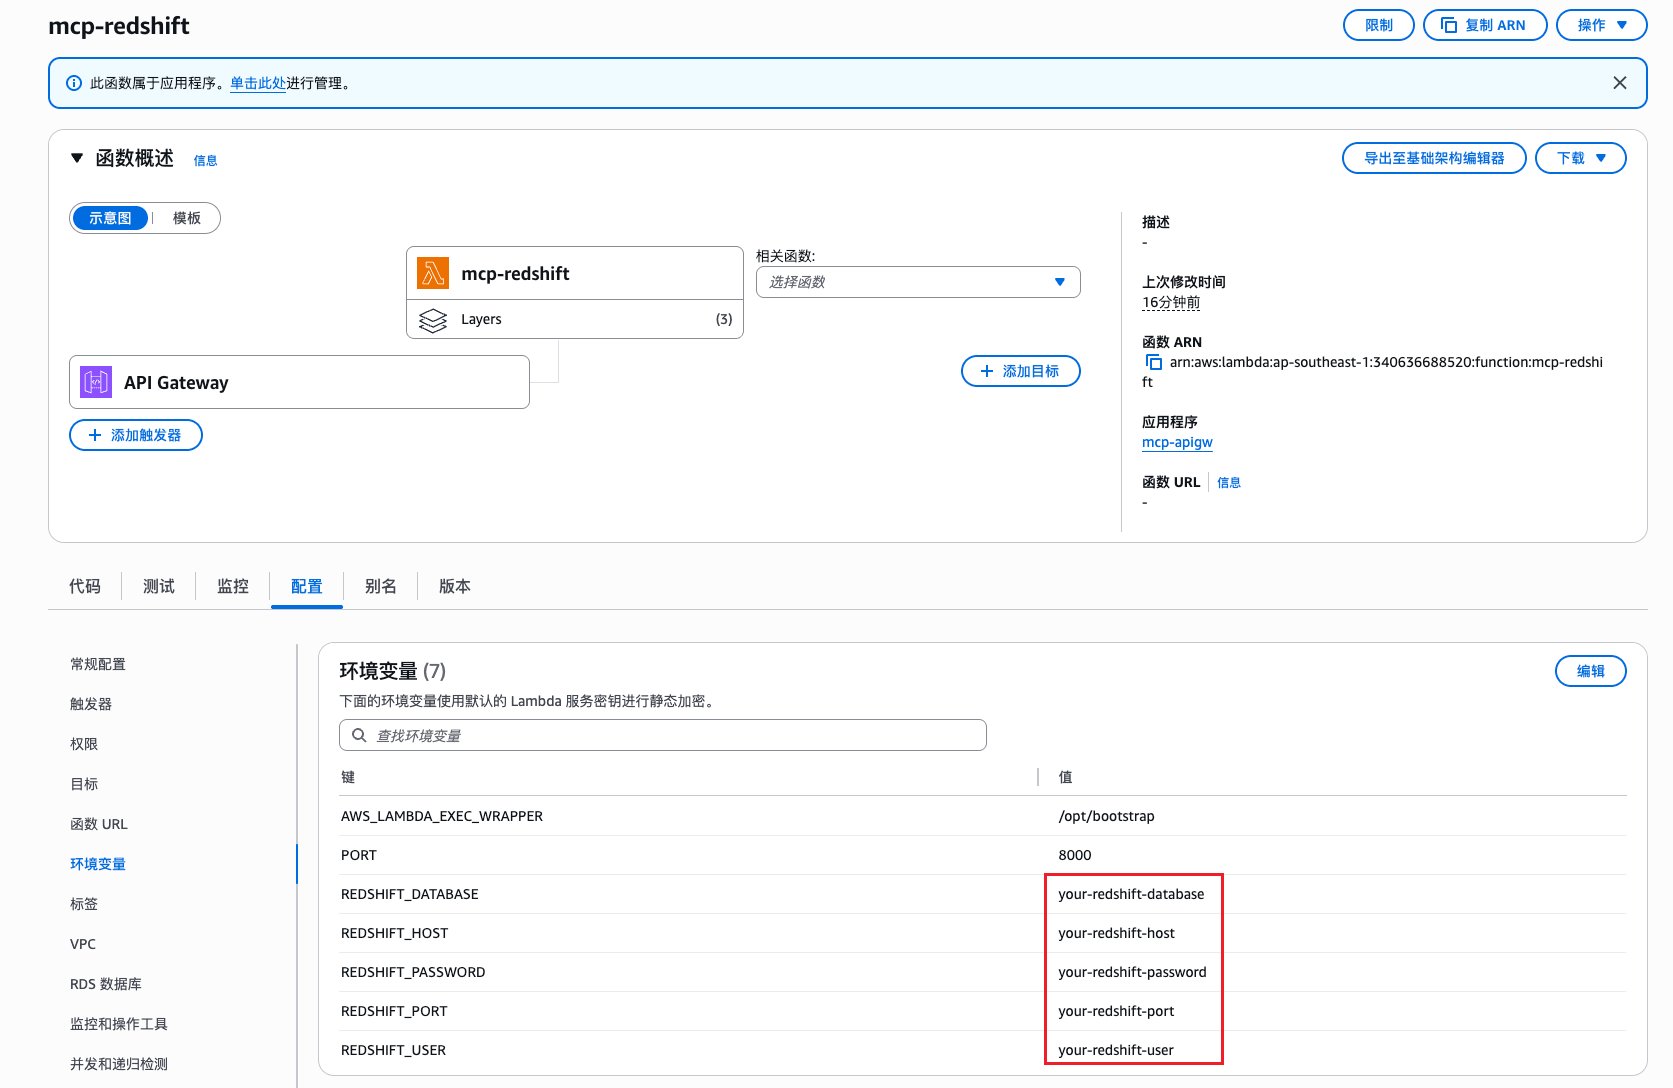
Task: Select 触发器 in the side menu
Action: pos(91,704)
